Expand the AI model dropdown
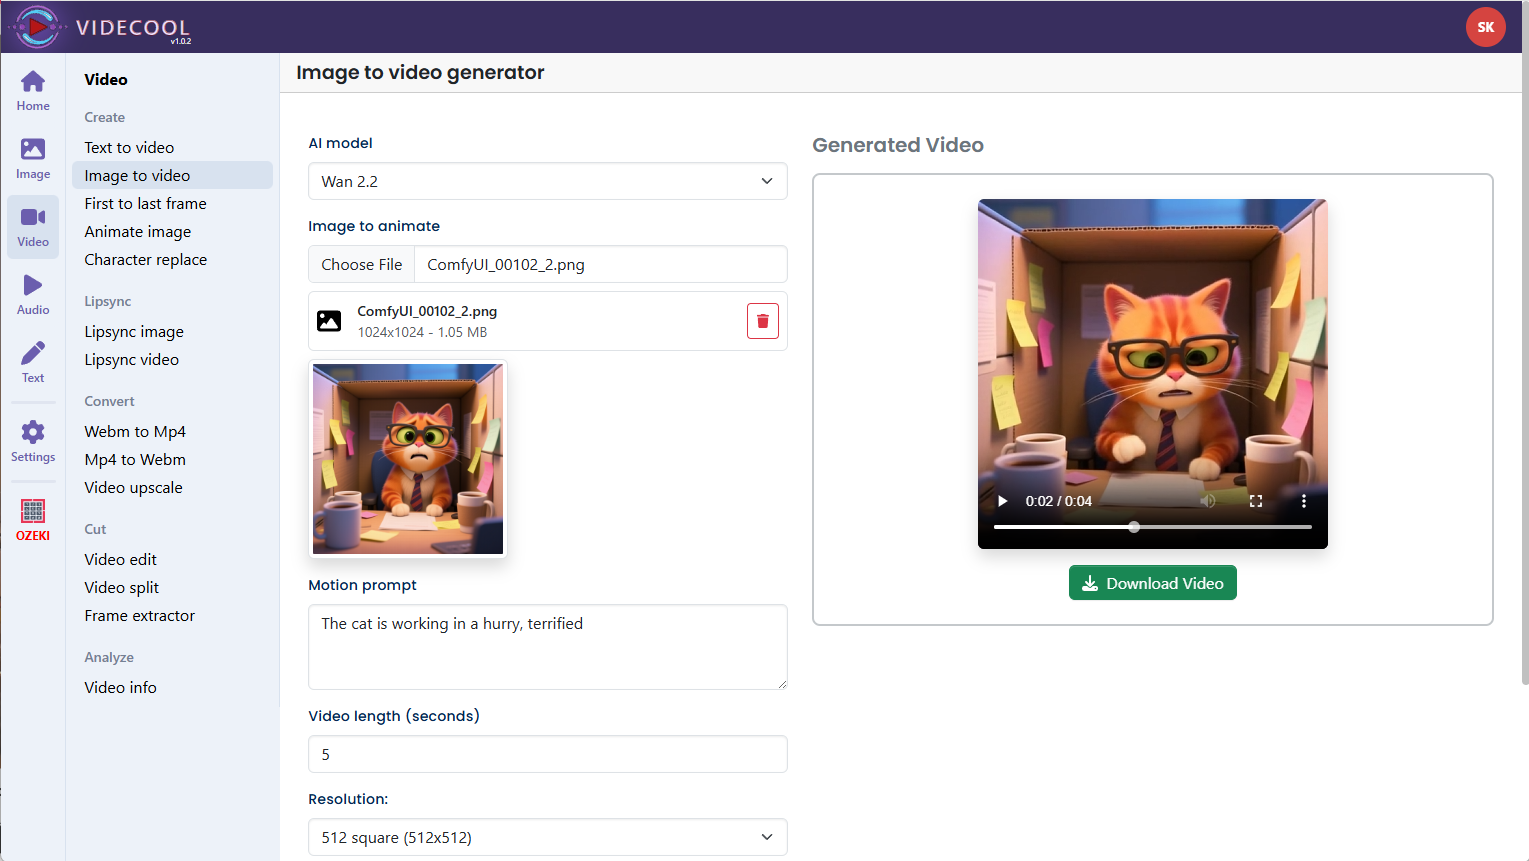1529x861 pixels. point(547,181)
